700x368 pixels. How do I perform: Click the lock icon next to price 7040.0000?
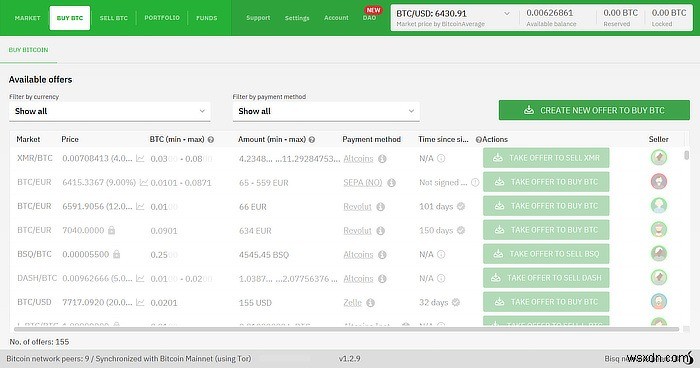(112, 230)
